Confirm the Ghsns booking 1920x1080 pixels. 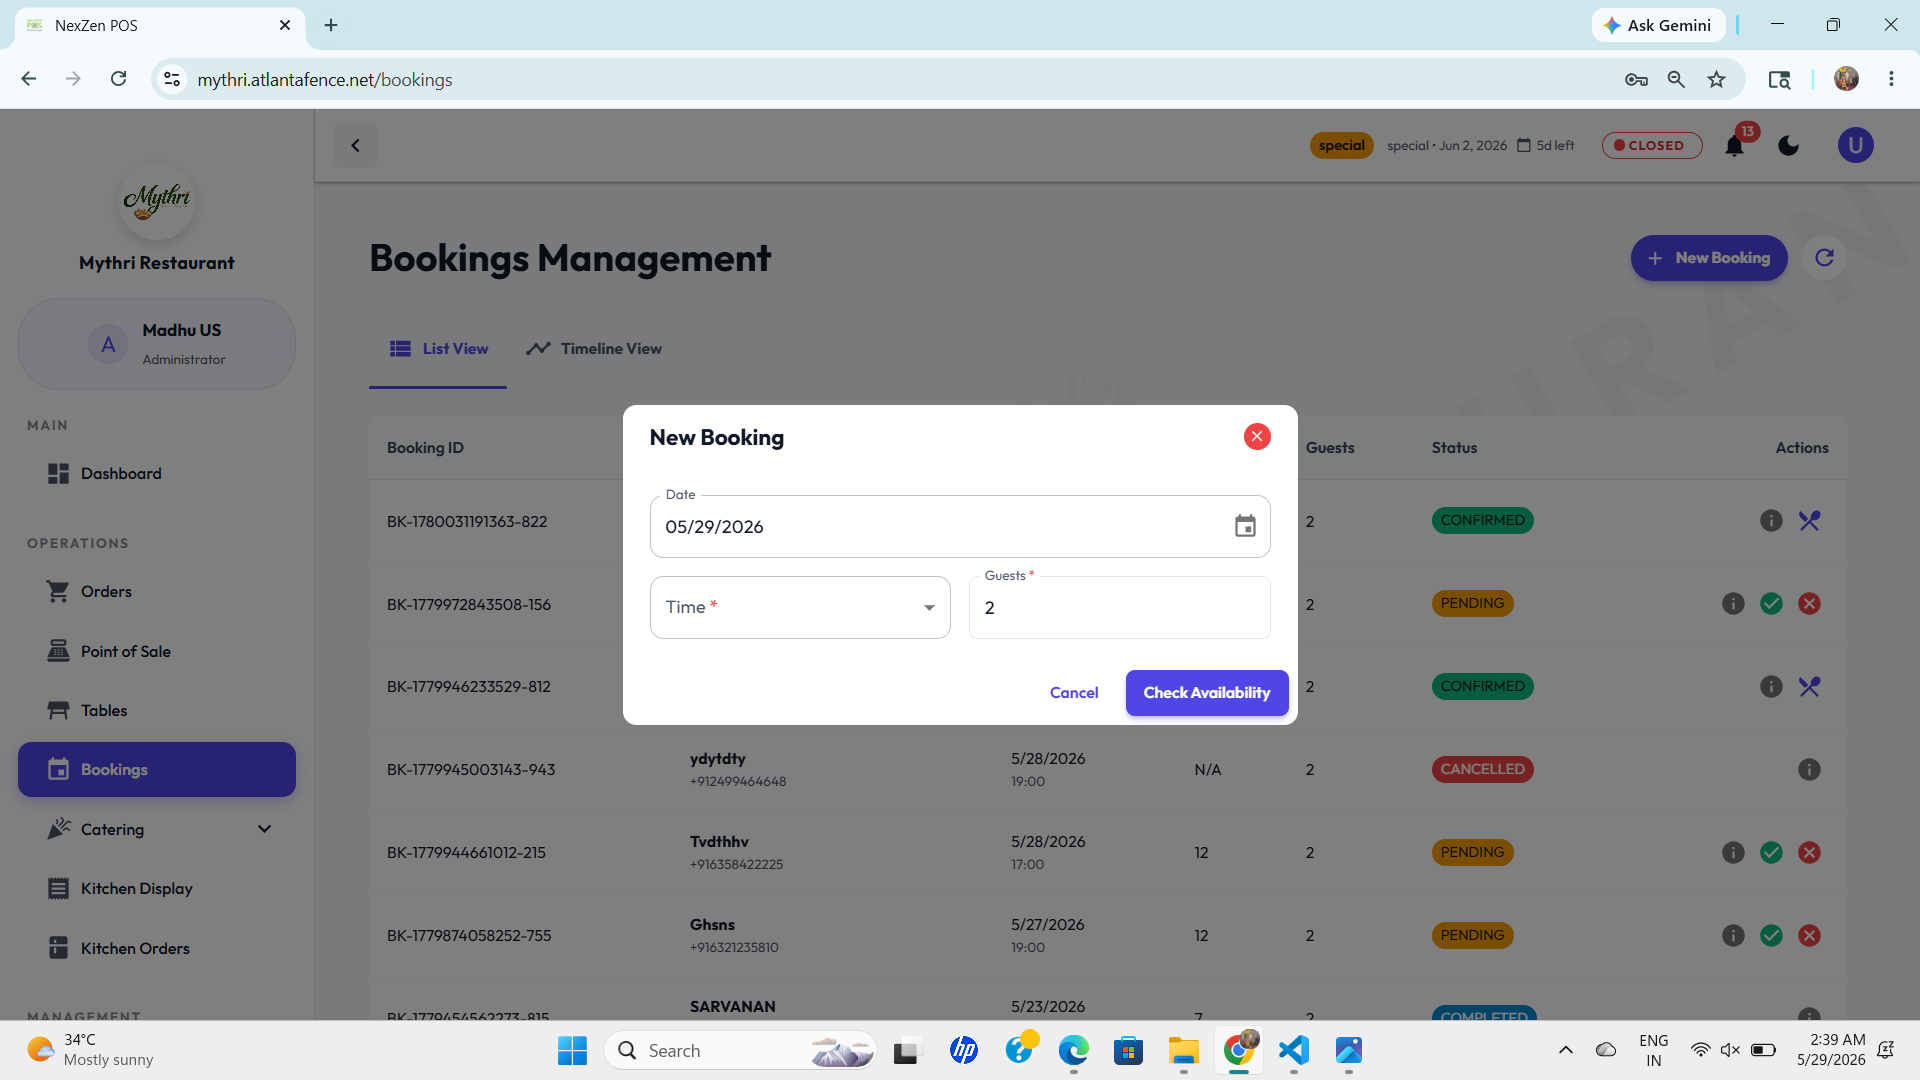[1771, 936]
